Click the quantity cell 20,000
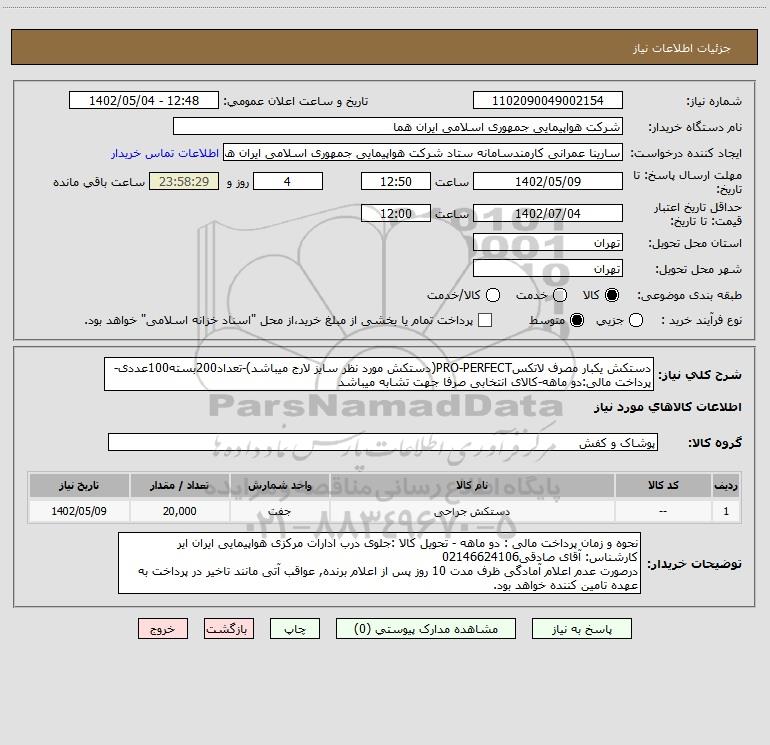Viewport: 770px width, 745px height. coord(179,511)
